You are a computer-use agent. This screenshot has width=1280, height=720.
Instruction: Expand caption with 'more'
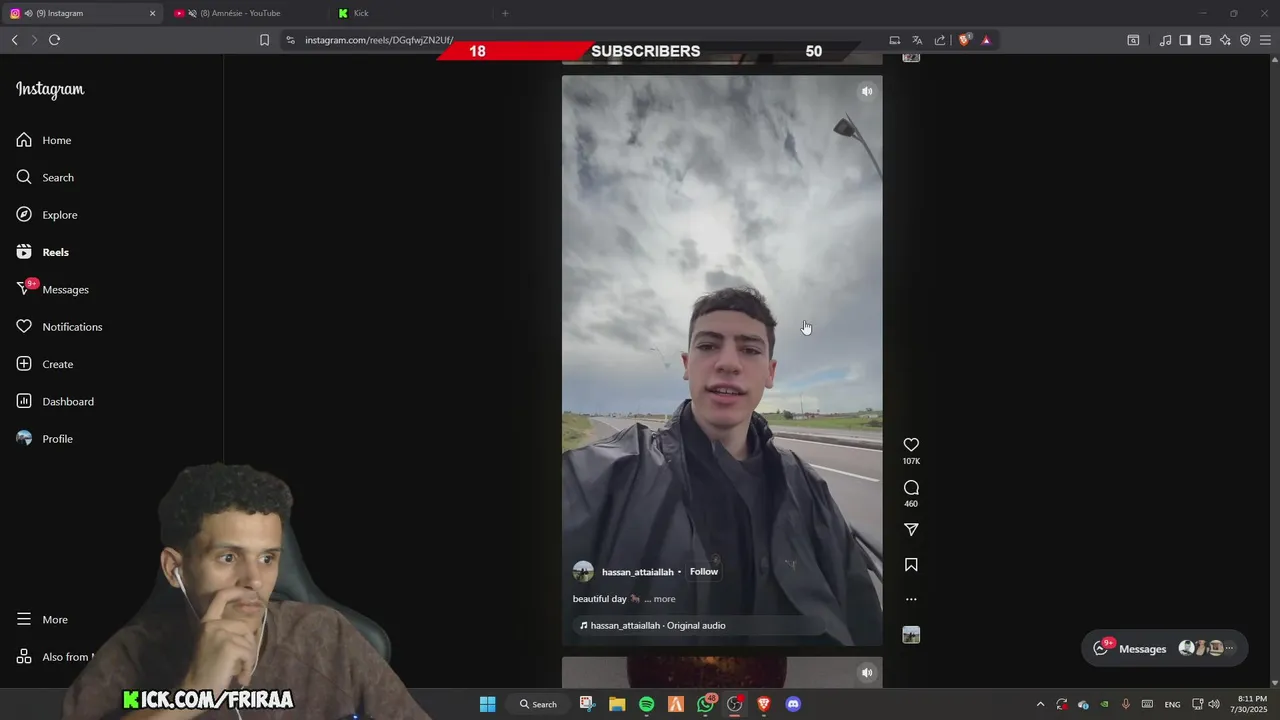[x=664, y=599]
